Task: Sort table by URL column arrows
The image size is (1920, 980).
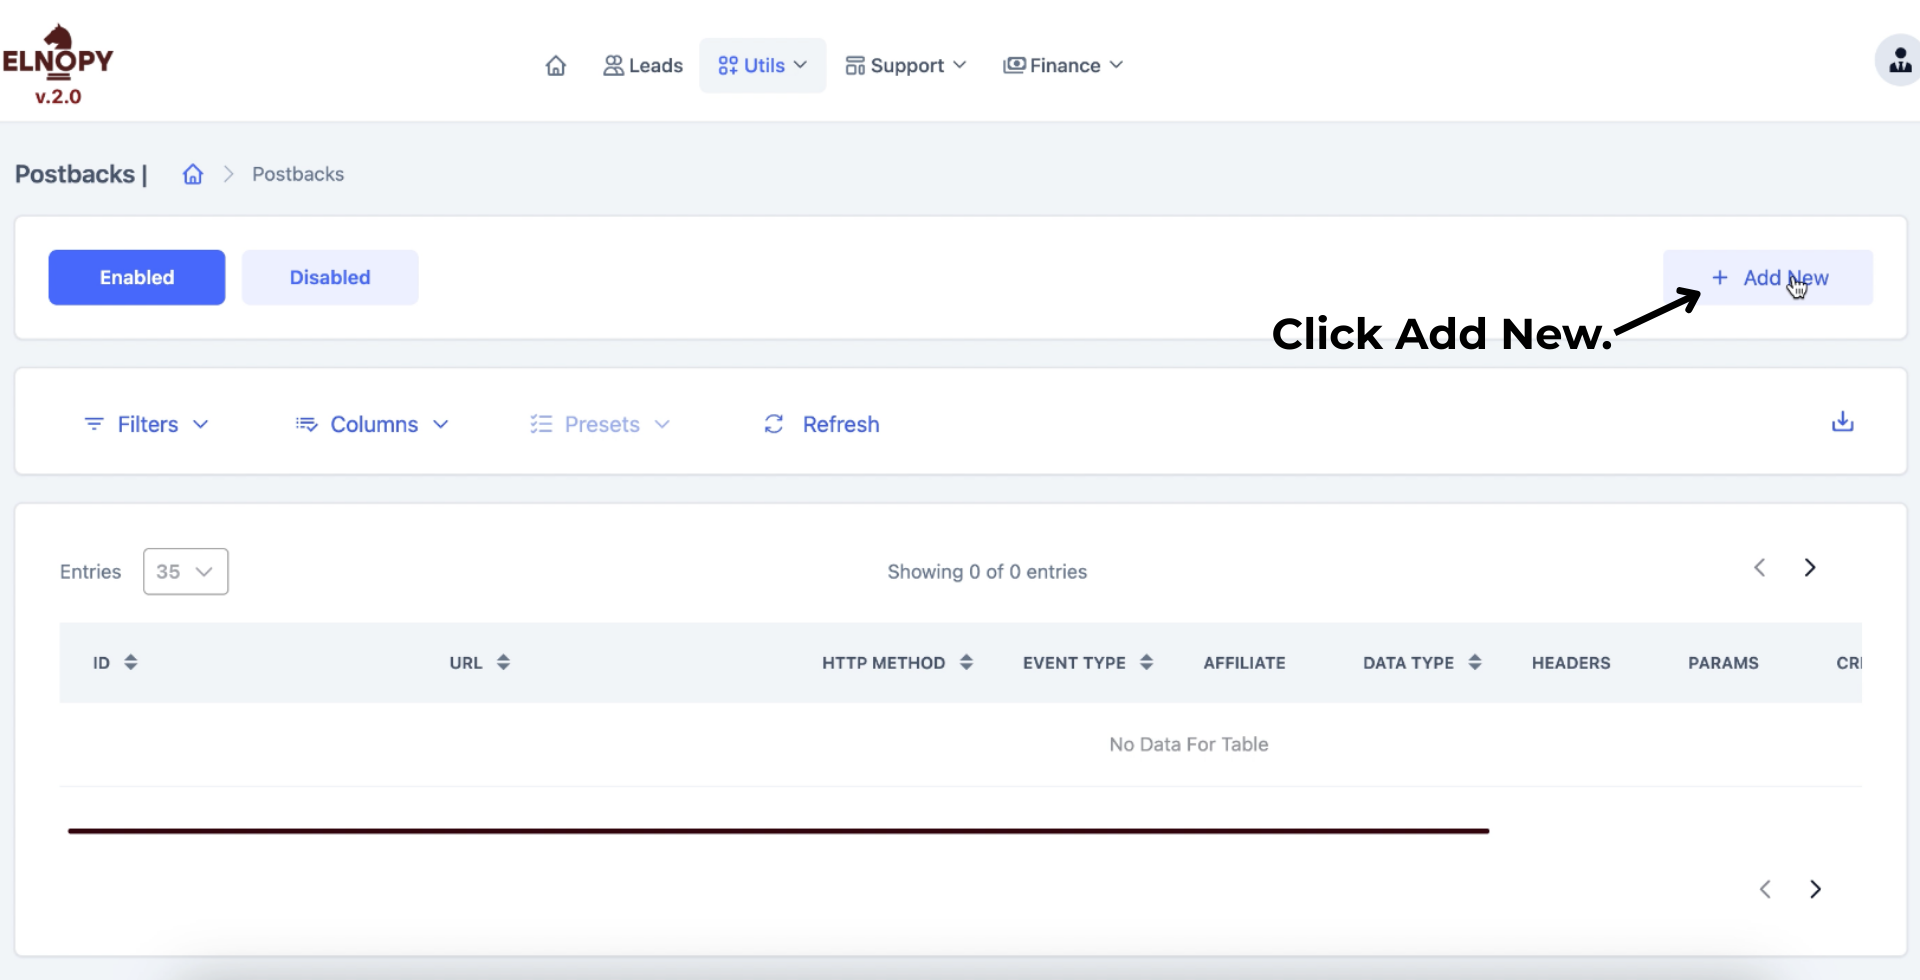Action: click(503, 662)
